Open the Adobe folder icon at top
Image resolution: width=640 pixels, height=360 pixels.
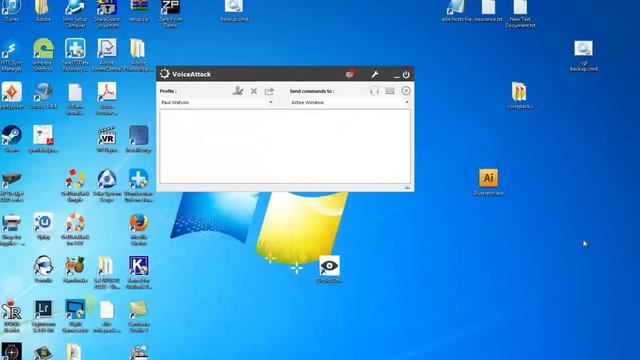pos(42,11)
